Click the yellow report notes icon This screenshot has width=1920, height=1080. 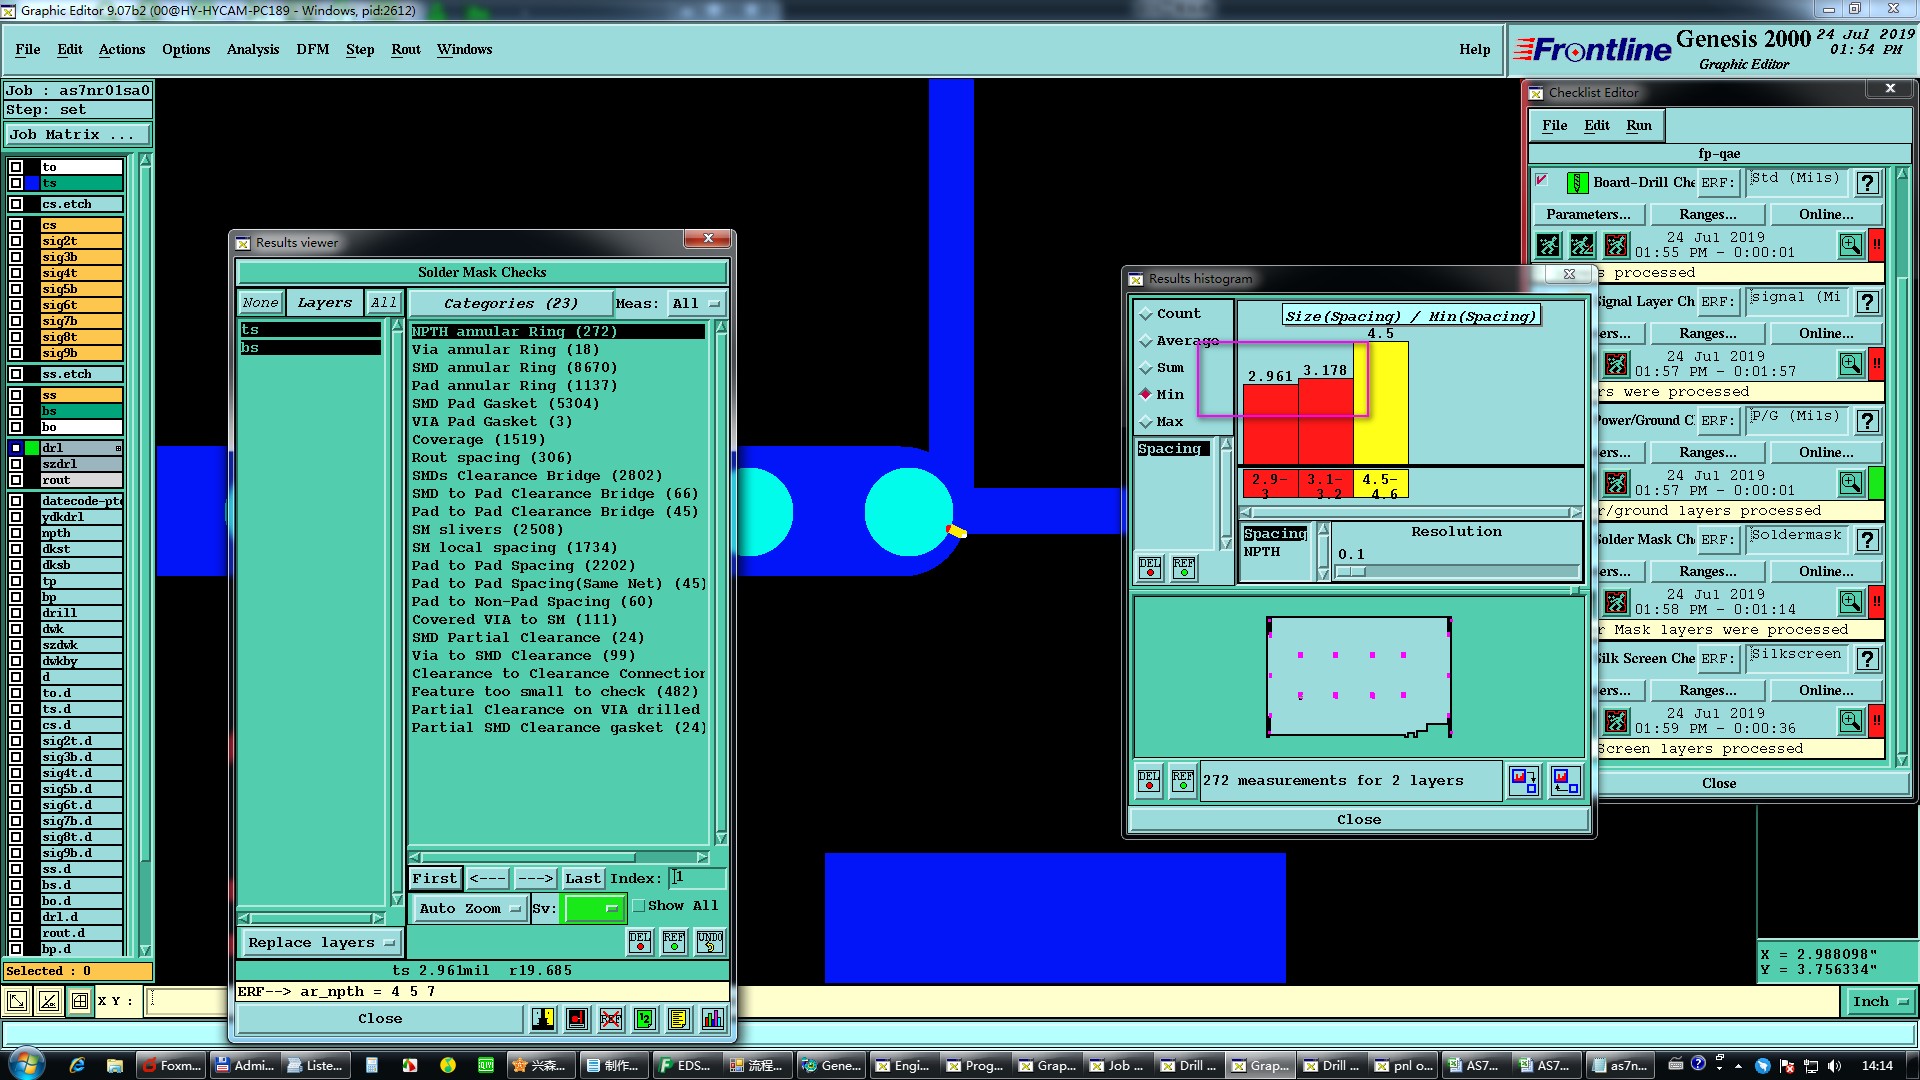[x=678, y=1019]
